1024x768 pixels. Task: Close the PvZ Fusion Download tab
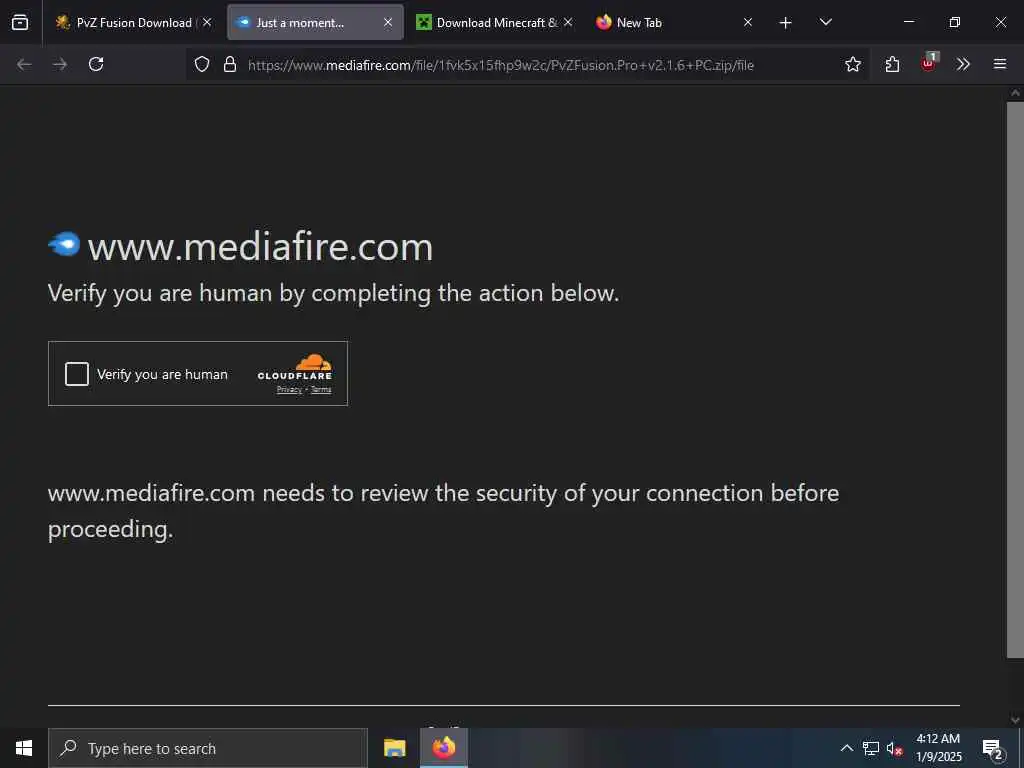[x=207, y=22]
